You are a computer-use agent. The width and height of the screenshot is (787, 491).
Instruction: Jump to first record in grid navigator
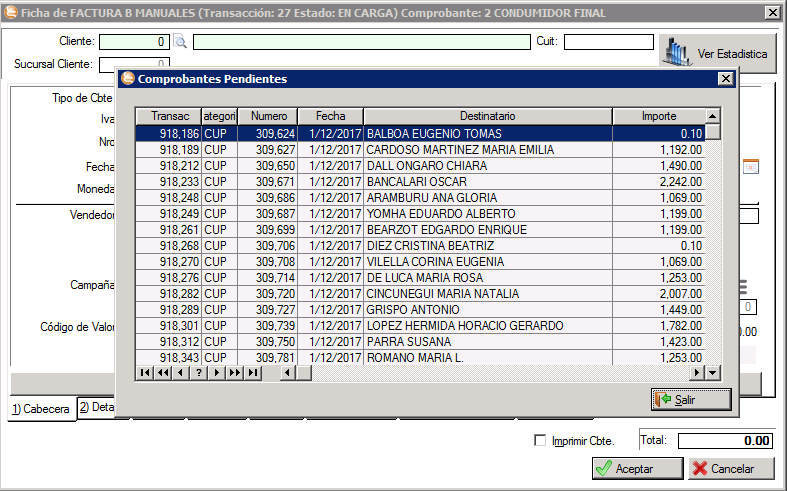pyautogui.click(x=145, y=373)
